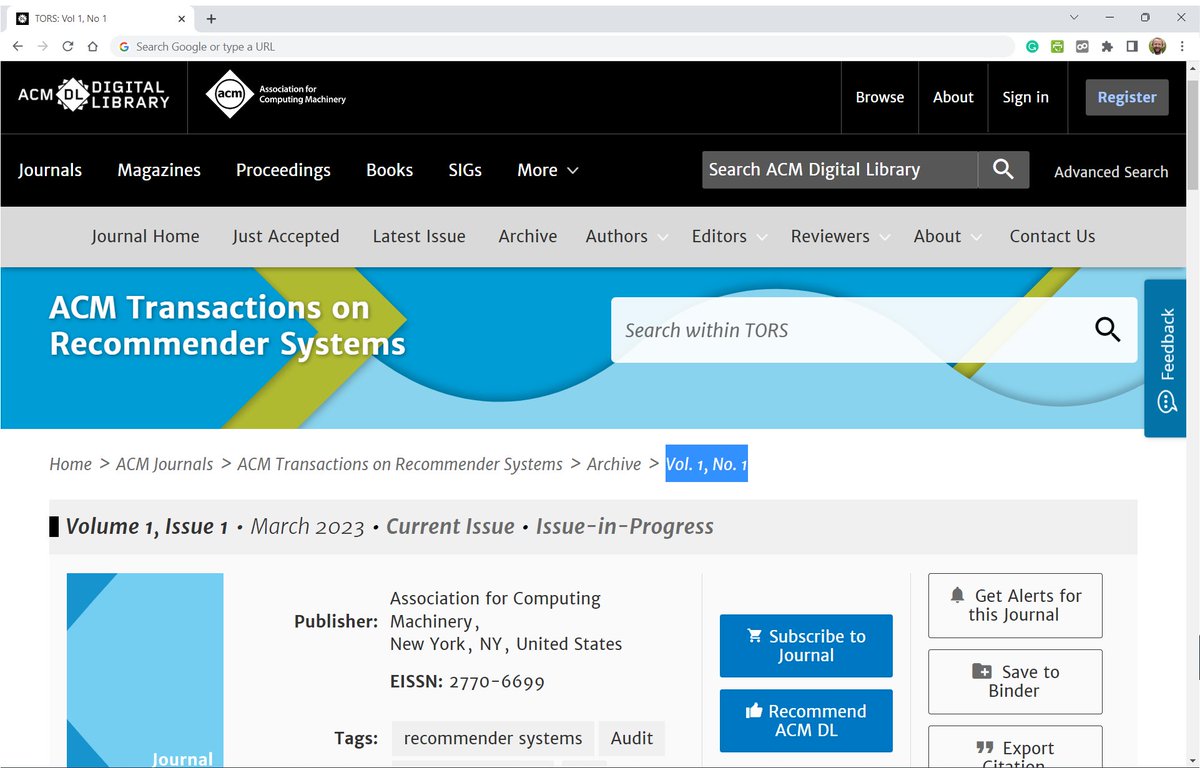The height and width of the screenshot is (768, 1200).
Task: Click the magnifier in the ACM search bar
Action: click(1003, 170)
